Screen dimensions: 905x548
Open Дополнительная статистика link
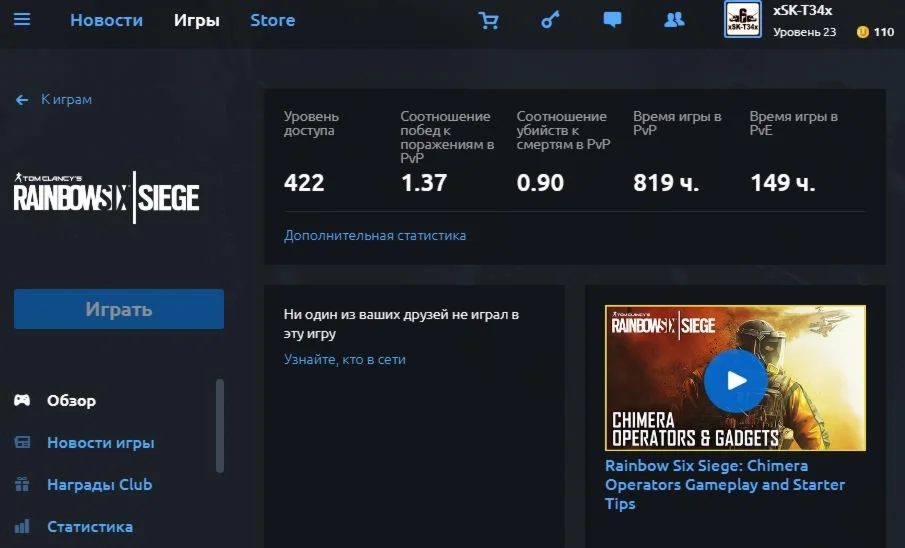coord(375,236)
